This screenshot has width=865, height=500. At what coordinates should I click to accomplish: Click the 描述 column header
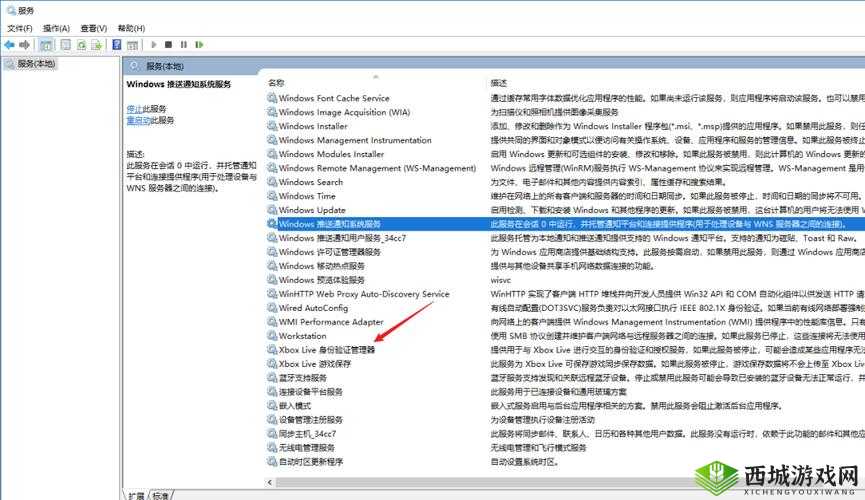coord(499,83)
